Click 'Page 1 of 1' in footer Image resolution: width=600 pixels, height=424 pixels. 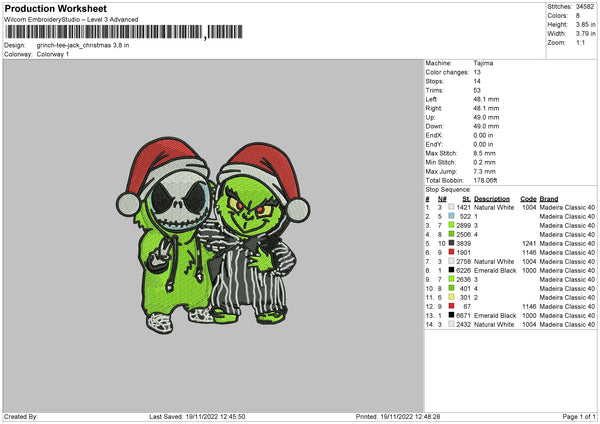579,417
